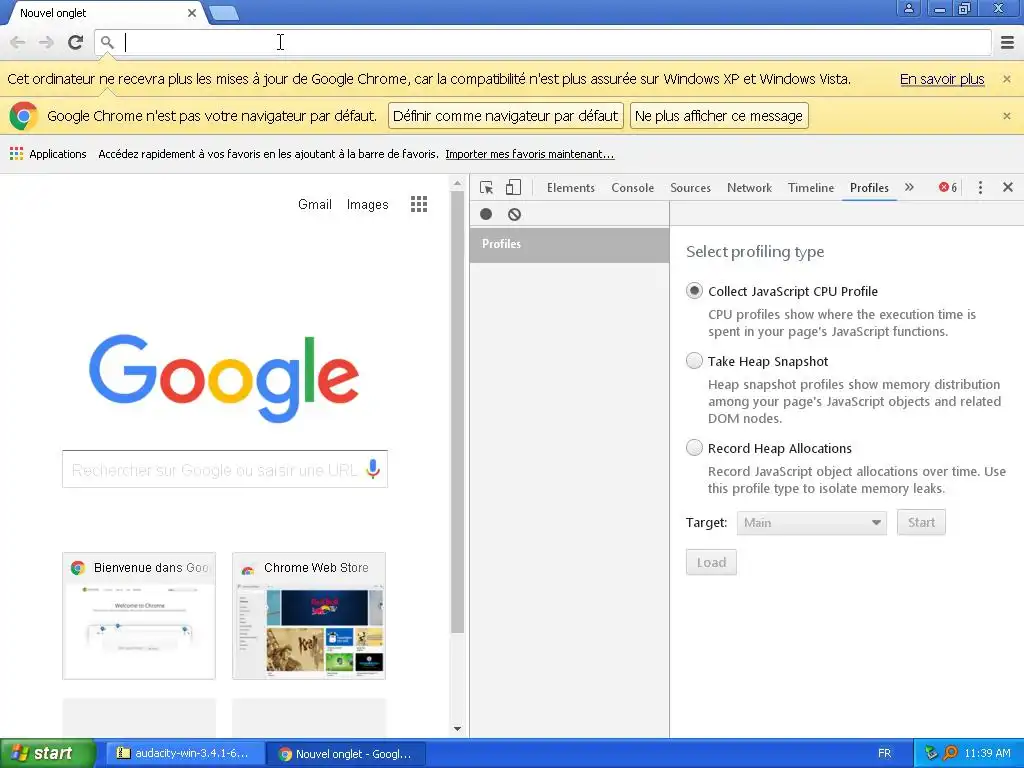Open the En savoir plus link

click(x=942, y=79)
